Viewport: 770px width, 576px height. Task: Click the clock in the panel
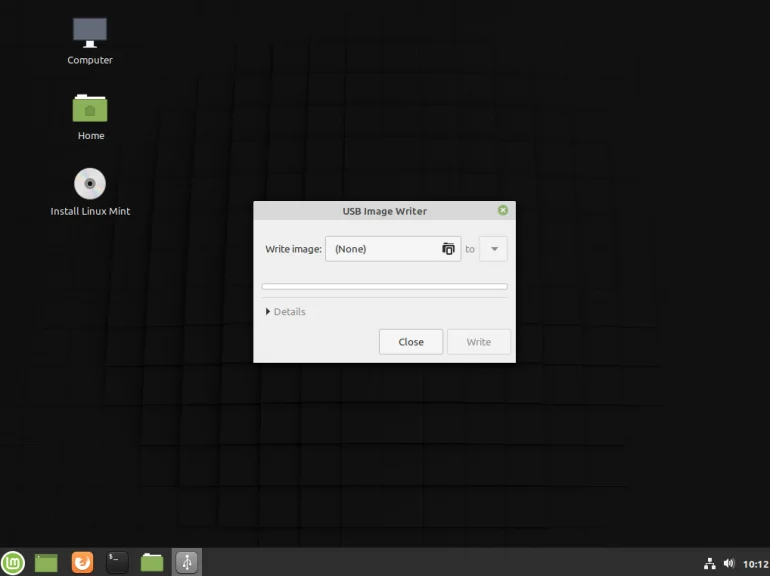point(755,564)
